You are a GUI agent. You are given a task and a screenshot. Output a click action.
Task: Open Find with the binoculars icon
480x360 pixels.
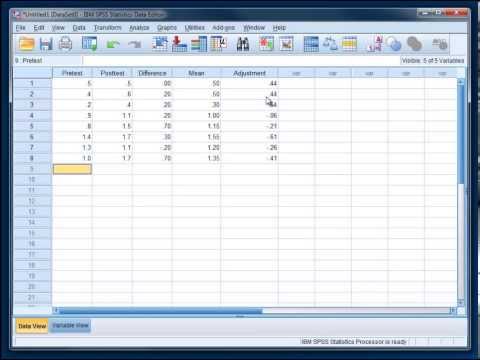tap(243, 44)
